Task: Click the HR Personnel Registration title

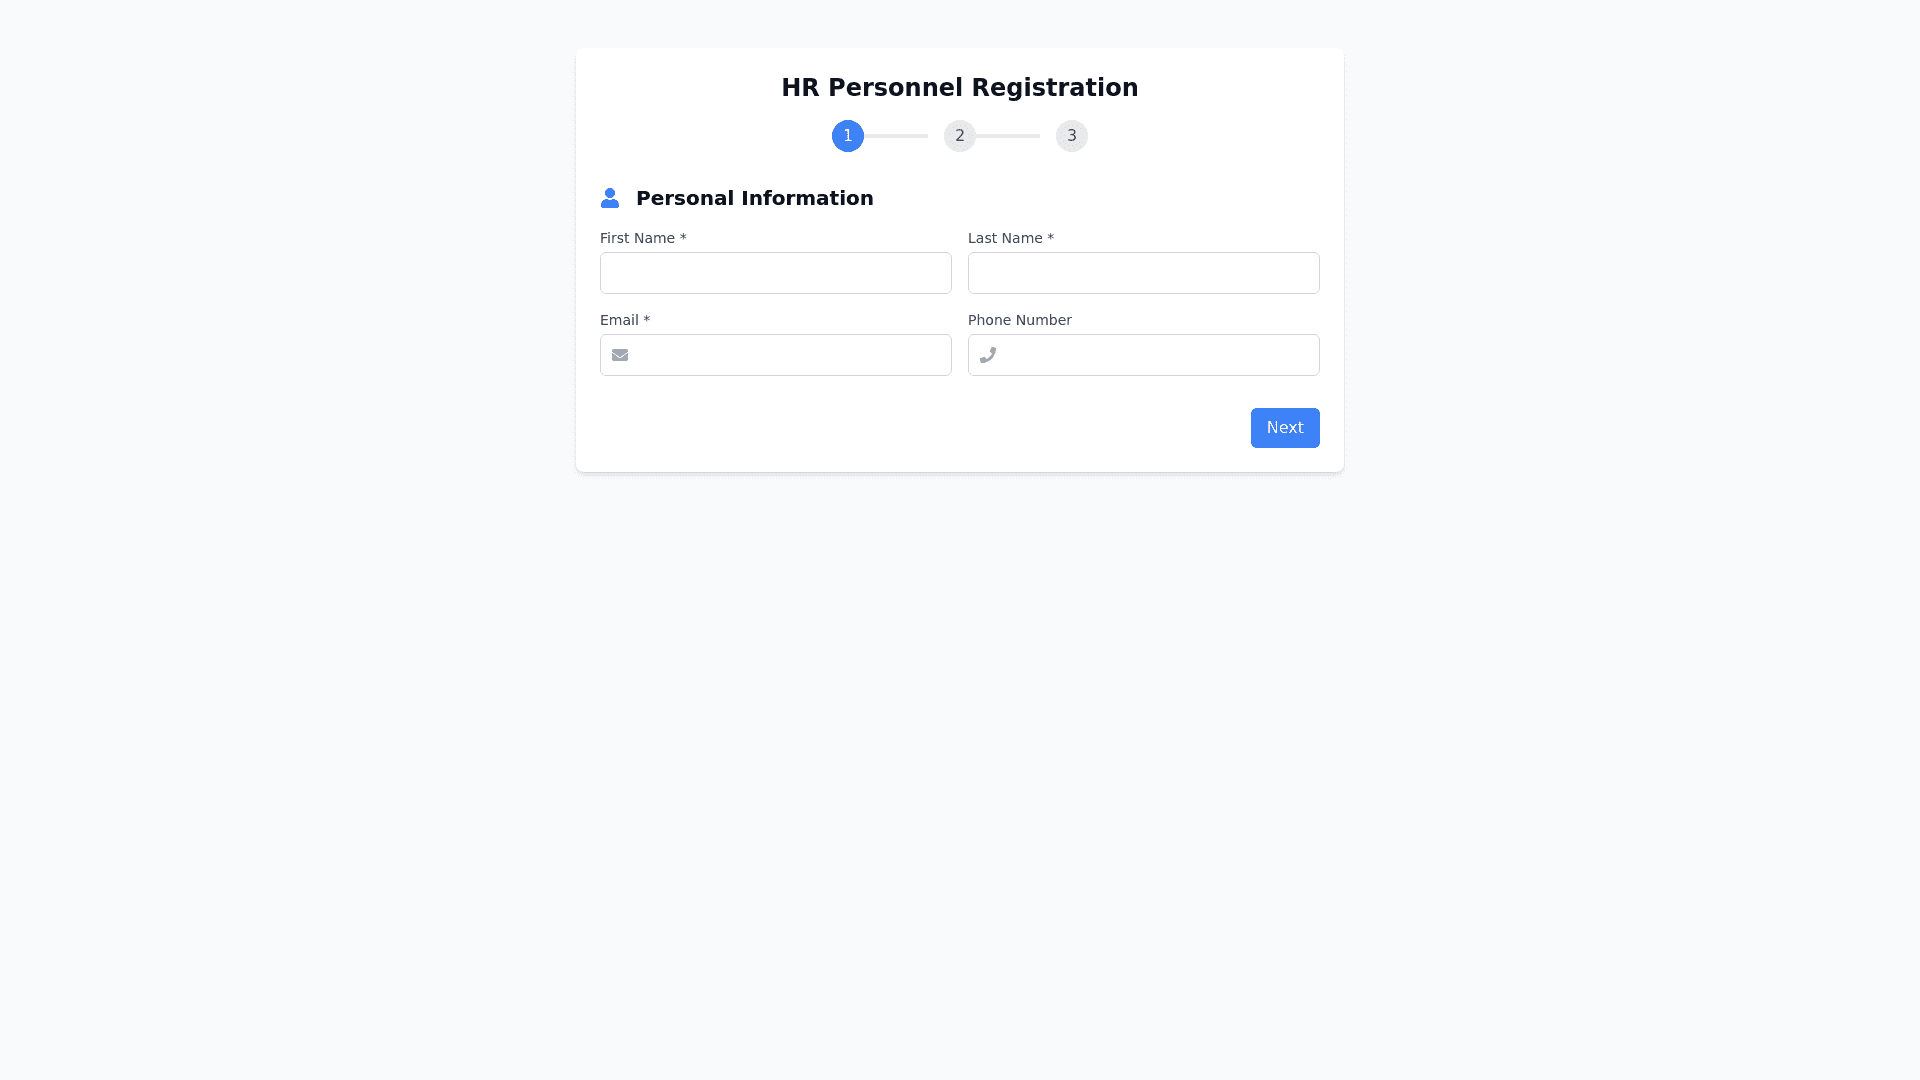Action: pyautogui.click(x=960, y=88)
